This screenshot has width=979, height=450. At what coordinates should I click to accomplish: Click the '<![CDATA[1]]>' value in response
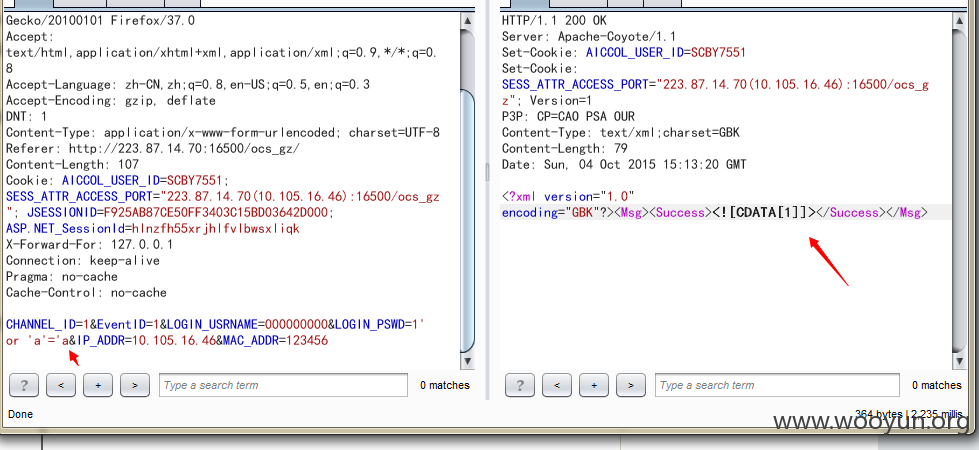point(764,213)
